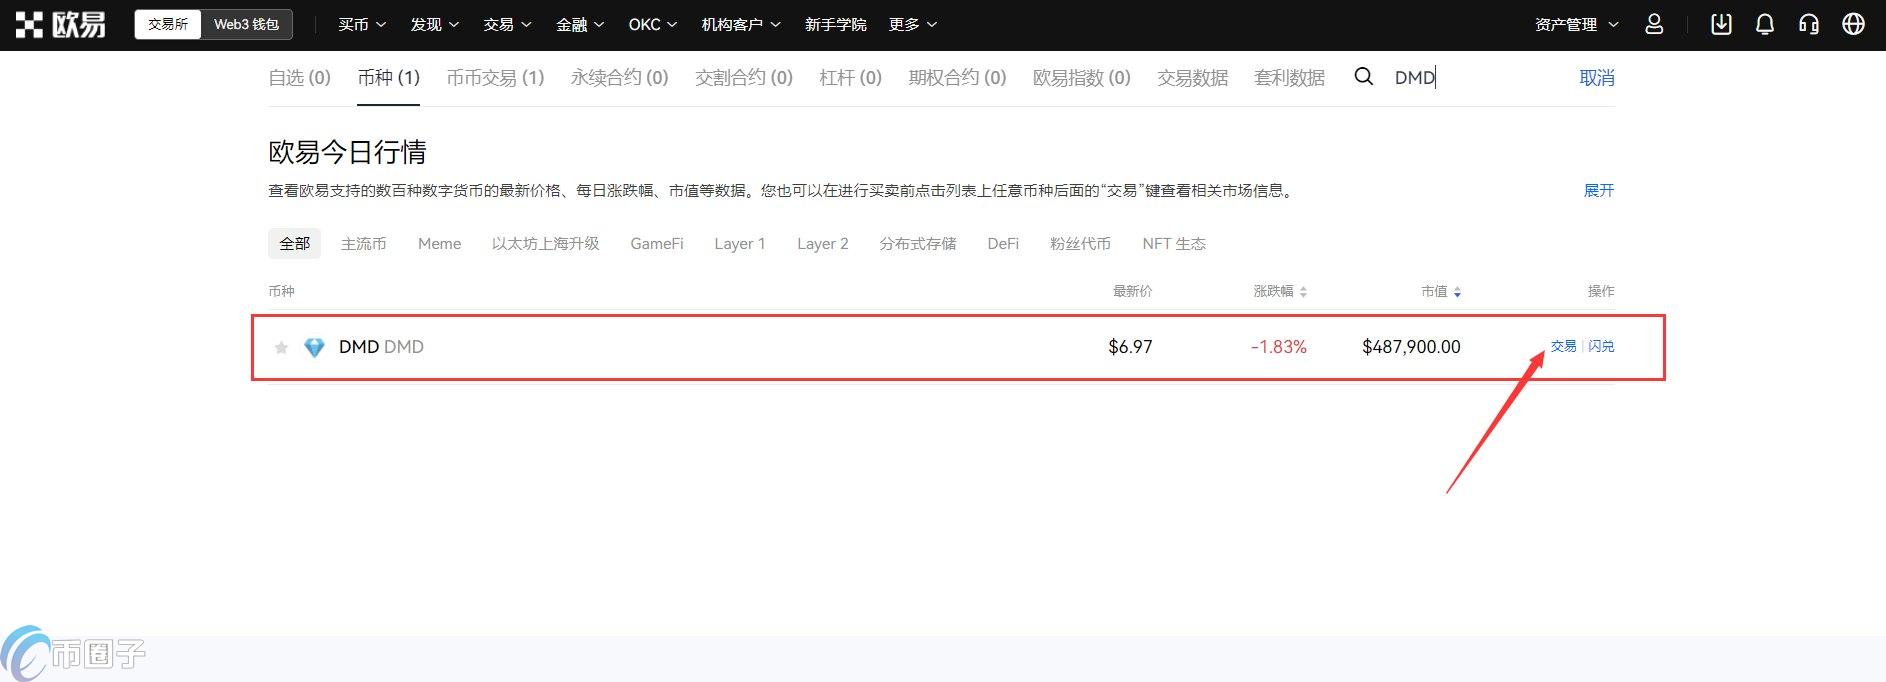Open 欧易指数 (0) tab
The image size is (1886, 682).
(x=1081, y=77)
